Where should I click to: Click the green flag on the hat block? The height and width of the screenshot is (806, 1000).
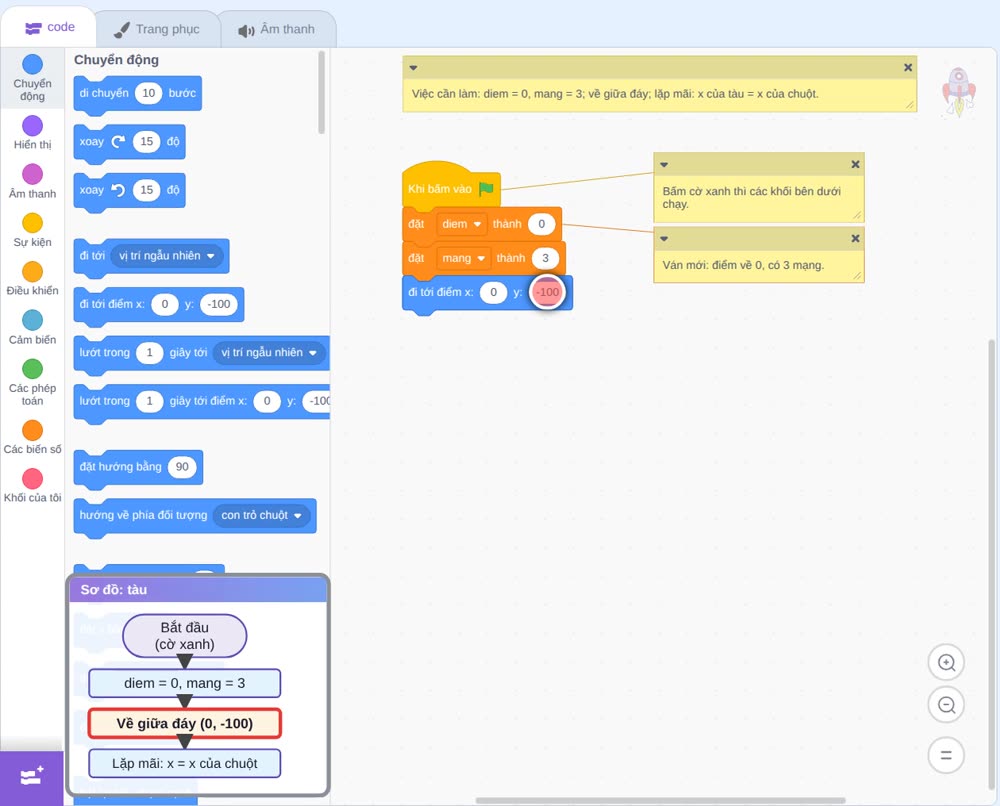pos(487,188)
